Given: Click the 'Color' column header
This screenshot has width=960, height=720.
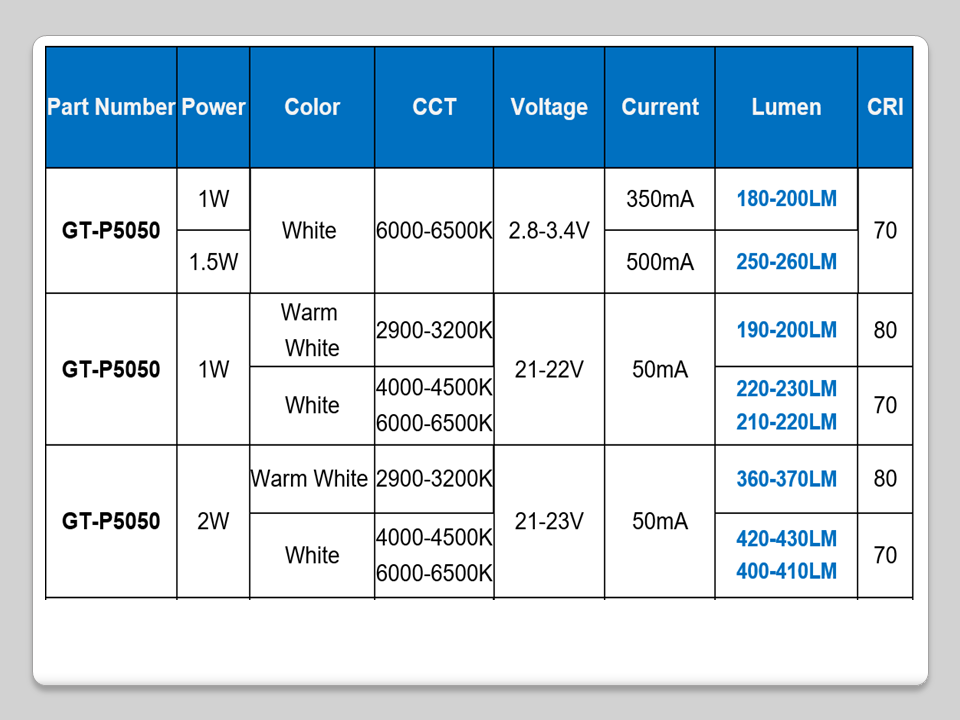Looking at the screenshot, I should pos(312,107).
